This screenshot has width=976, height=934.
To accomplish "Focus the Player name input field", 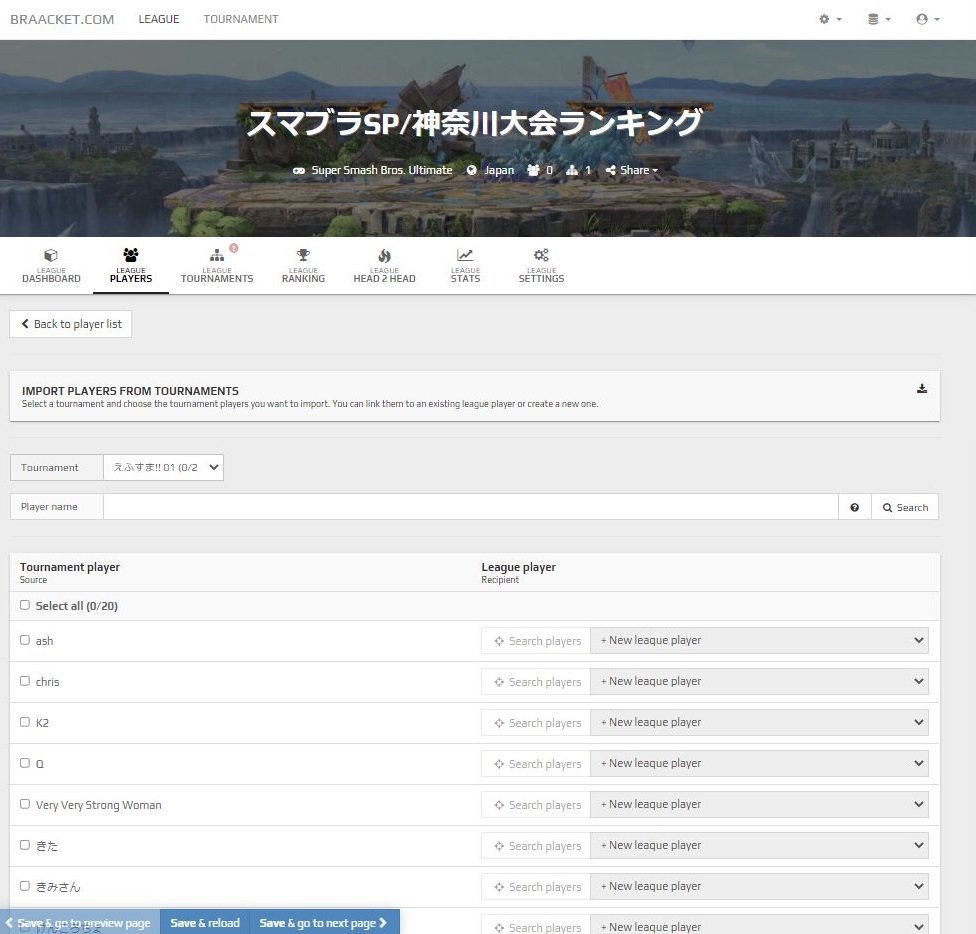I will coord(471,507).
